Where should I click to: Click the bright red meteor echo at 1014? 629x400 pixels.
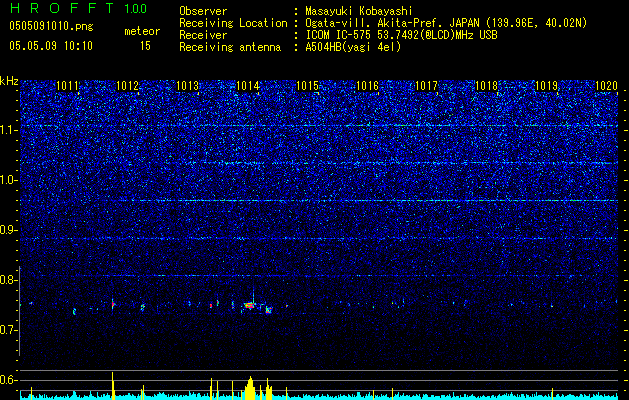250,306
